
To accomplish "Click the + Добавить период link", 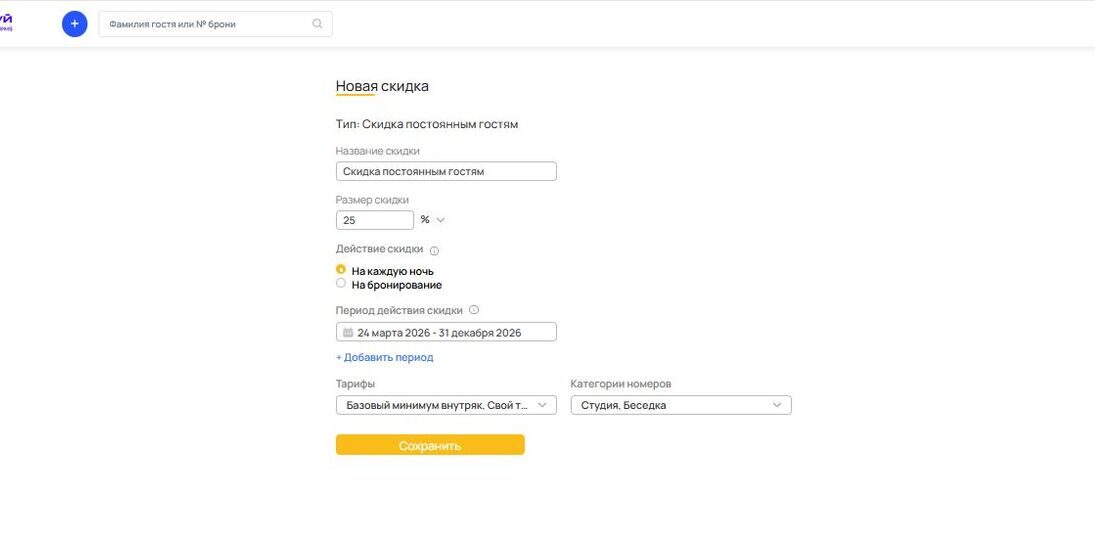I will 384,357.
